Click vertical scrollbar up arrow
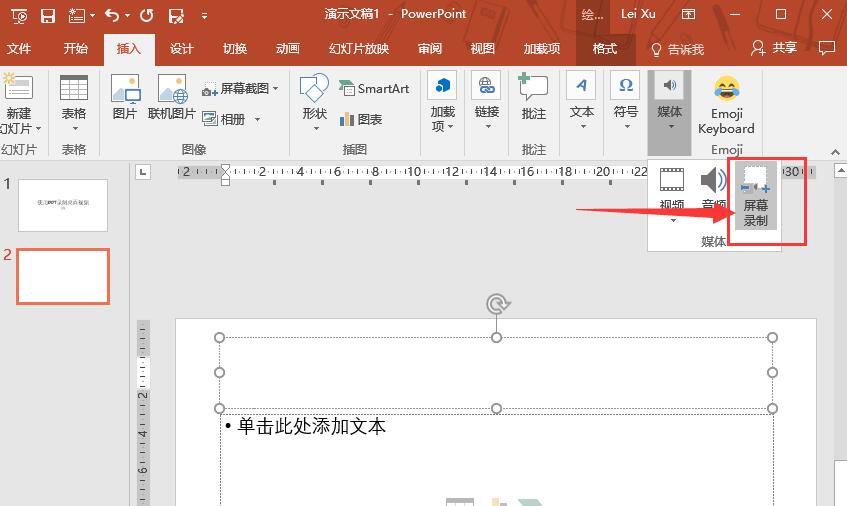The width and height of the screenshot is (847, 506). coord(841,172)
